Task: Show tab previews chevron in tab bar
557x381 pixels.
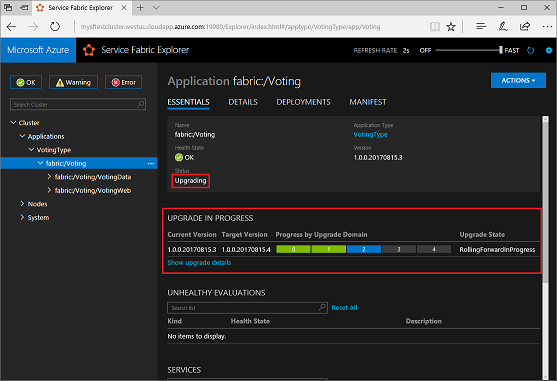Action: (156, 7)
